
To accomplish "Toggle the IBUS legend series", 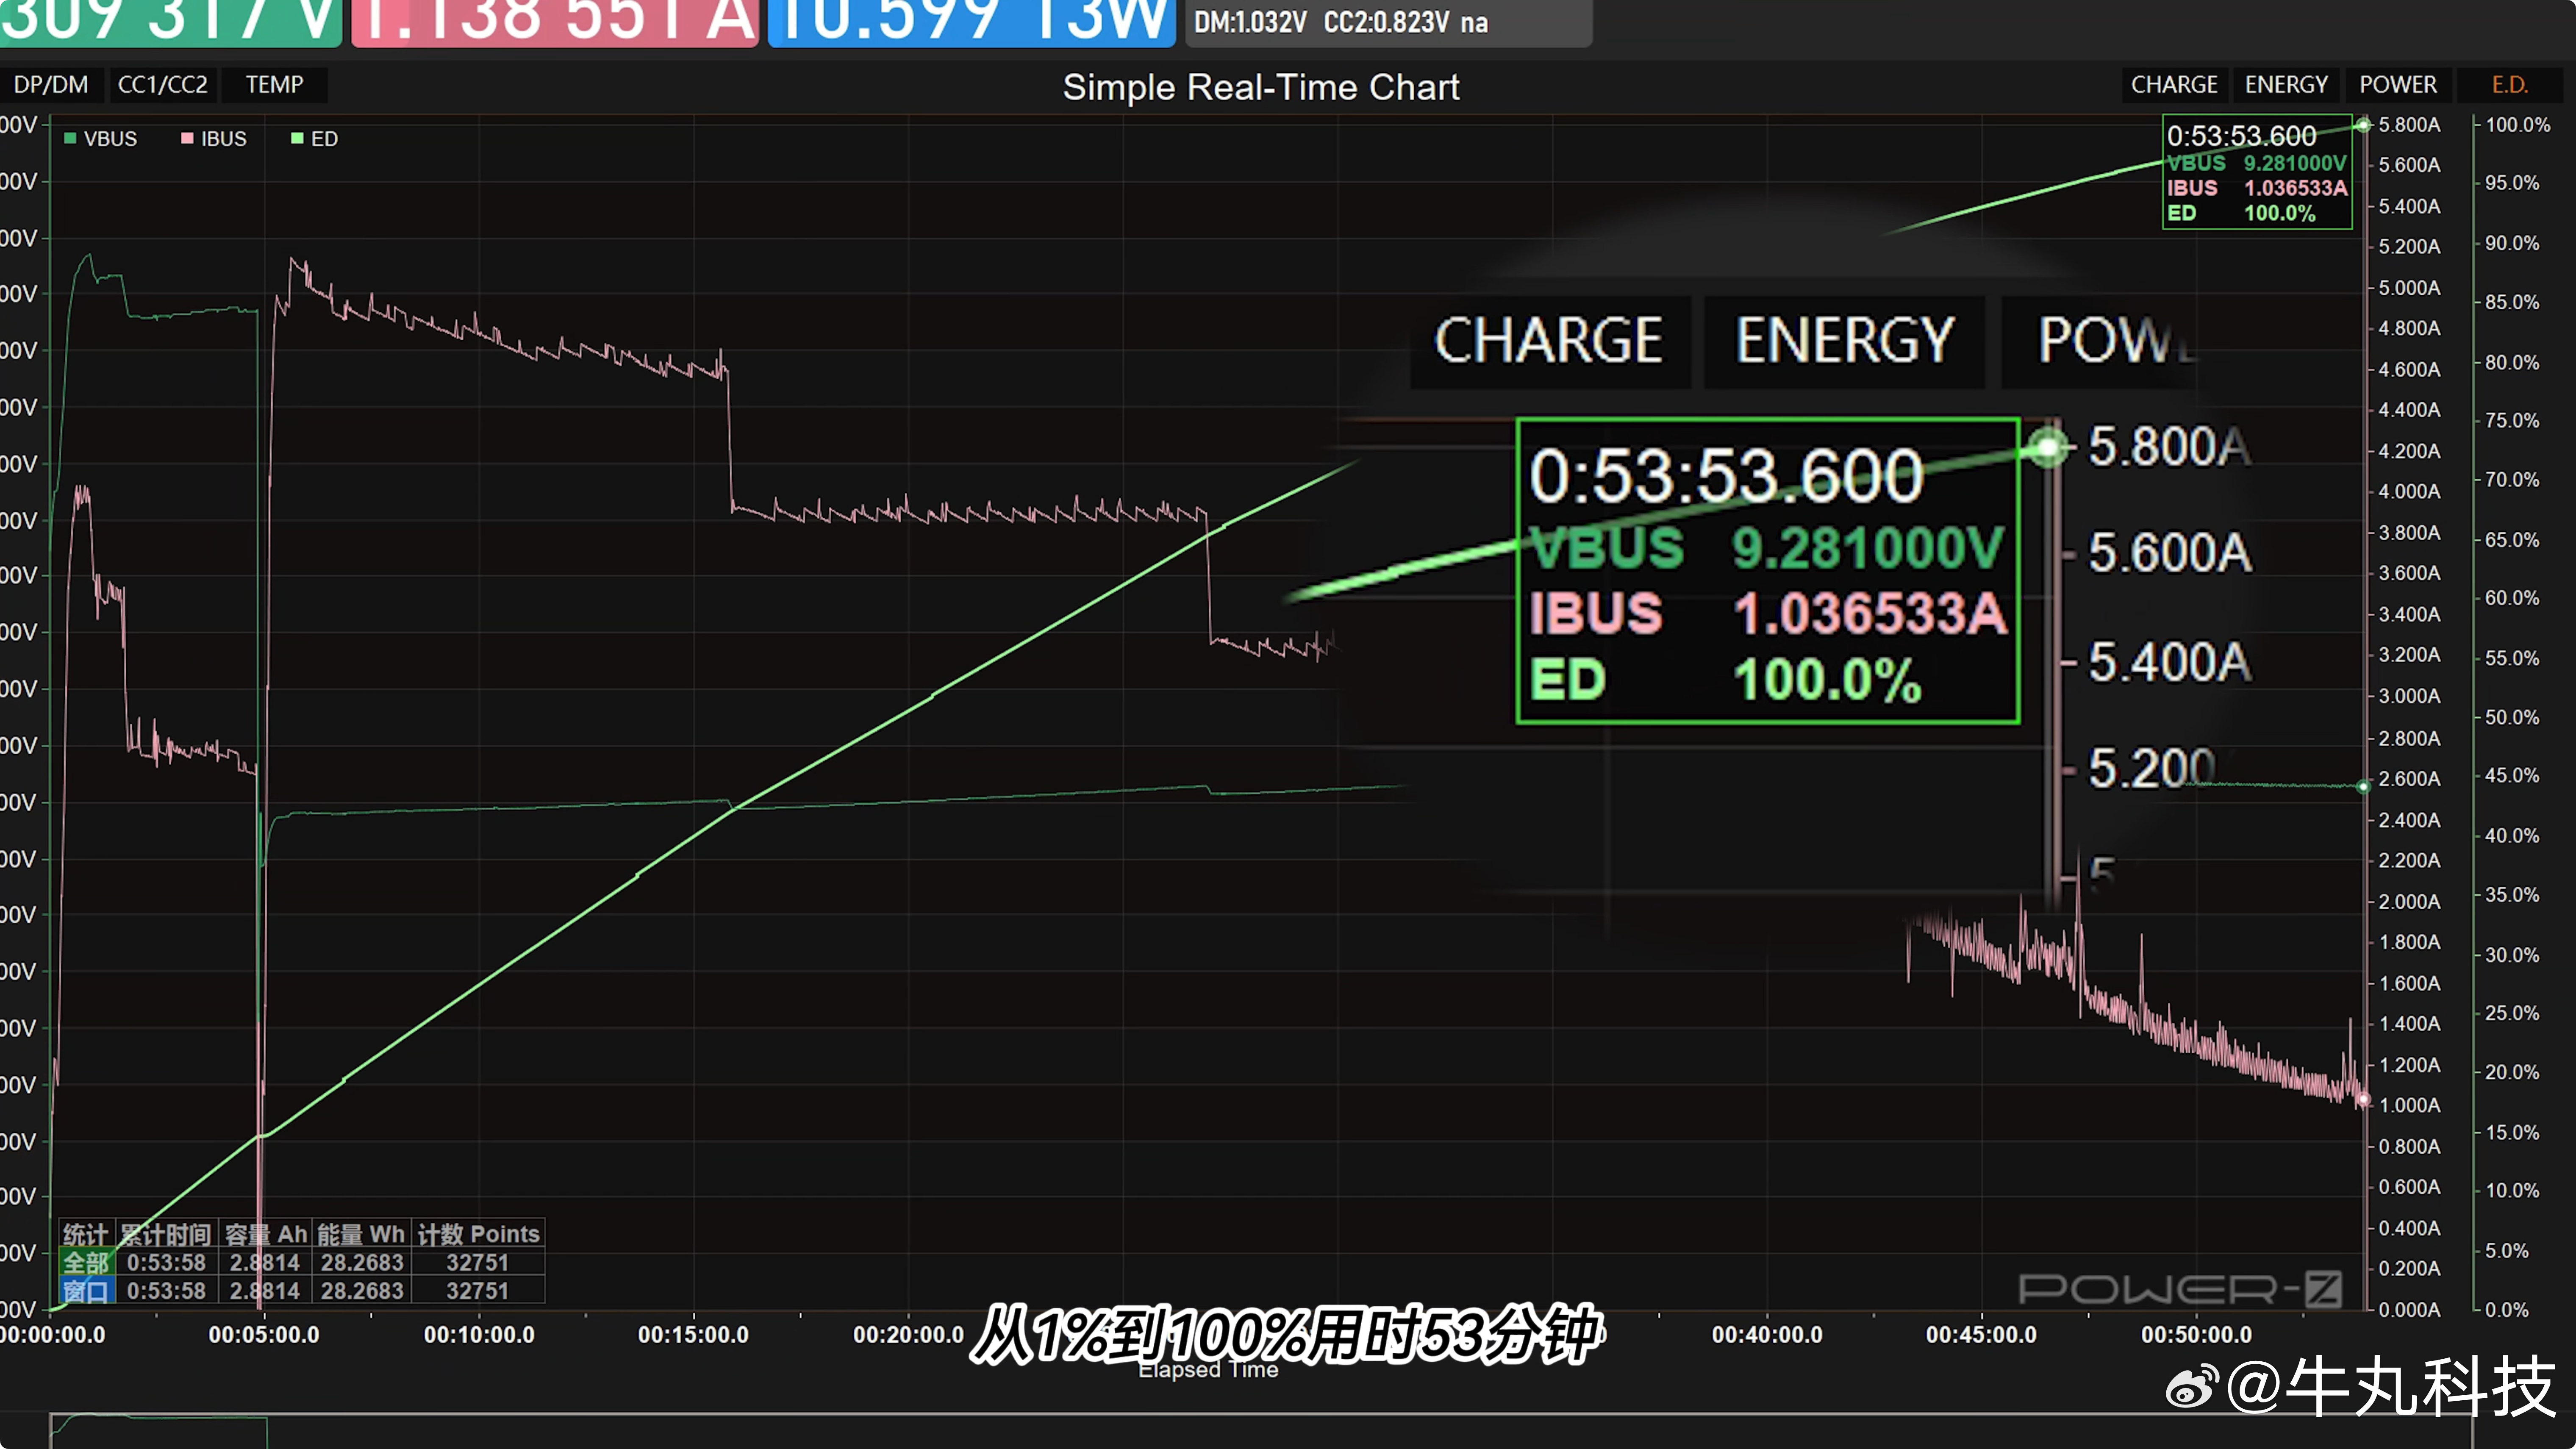I will [214, 139].
